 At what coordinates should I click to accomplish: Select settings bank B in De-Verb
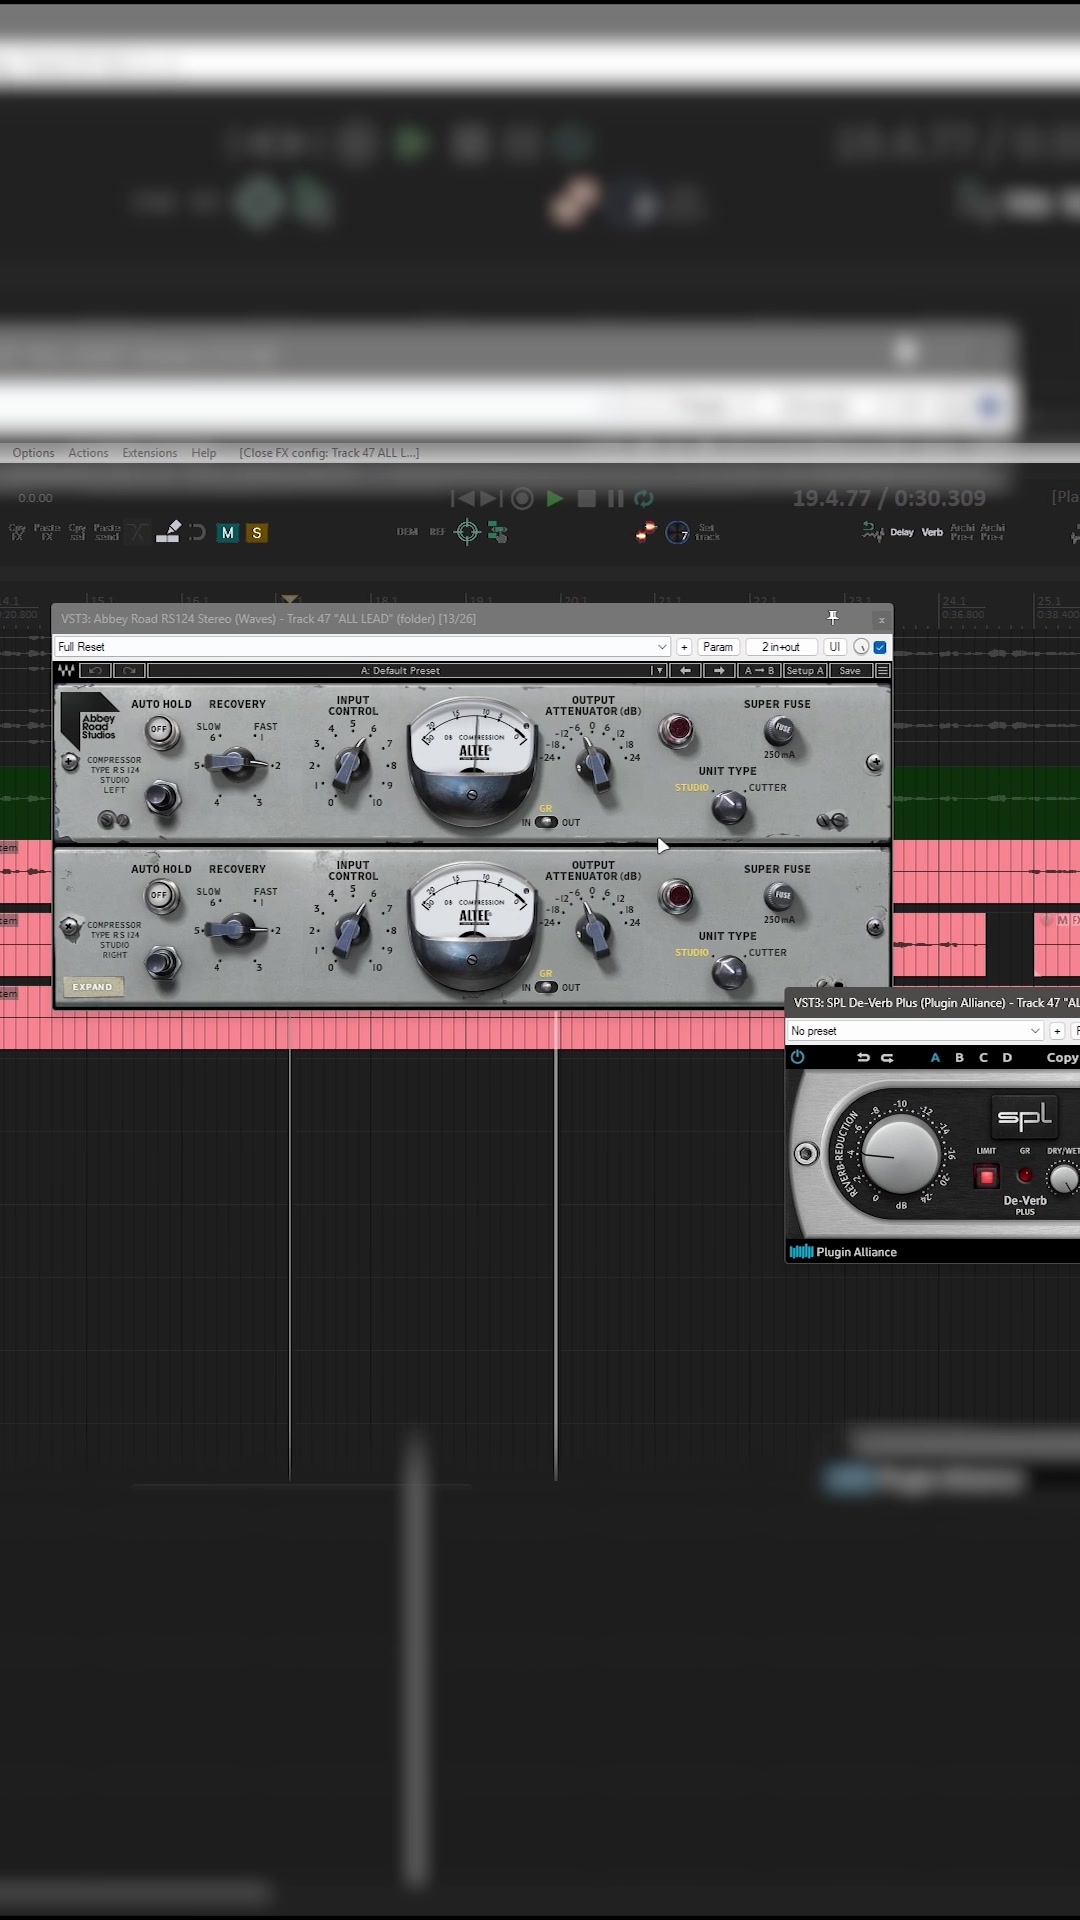pos(959,1058)
